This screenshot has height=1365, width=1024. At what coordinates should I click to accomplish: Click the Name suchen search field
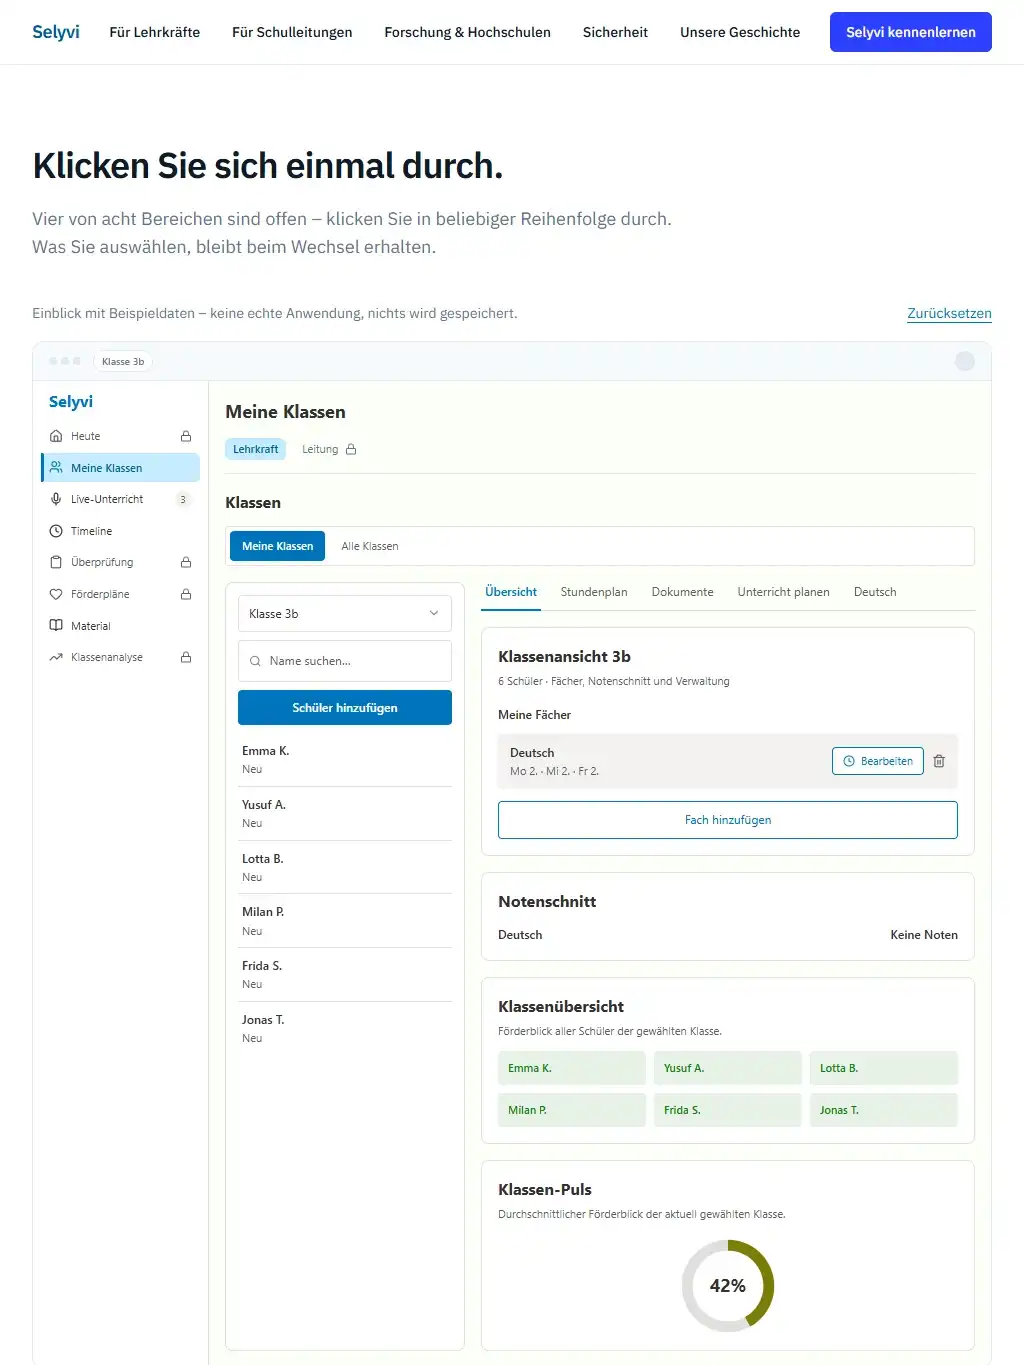point(345,661)
